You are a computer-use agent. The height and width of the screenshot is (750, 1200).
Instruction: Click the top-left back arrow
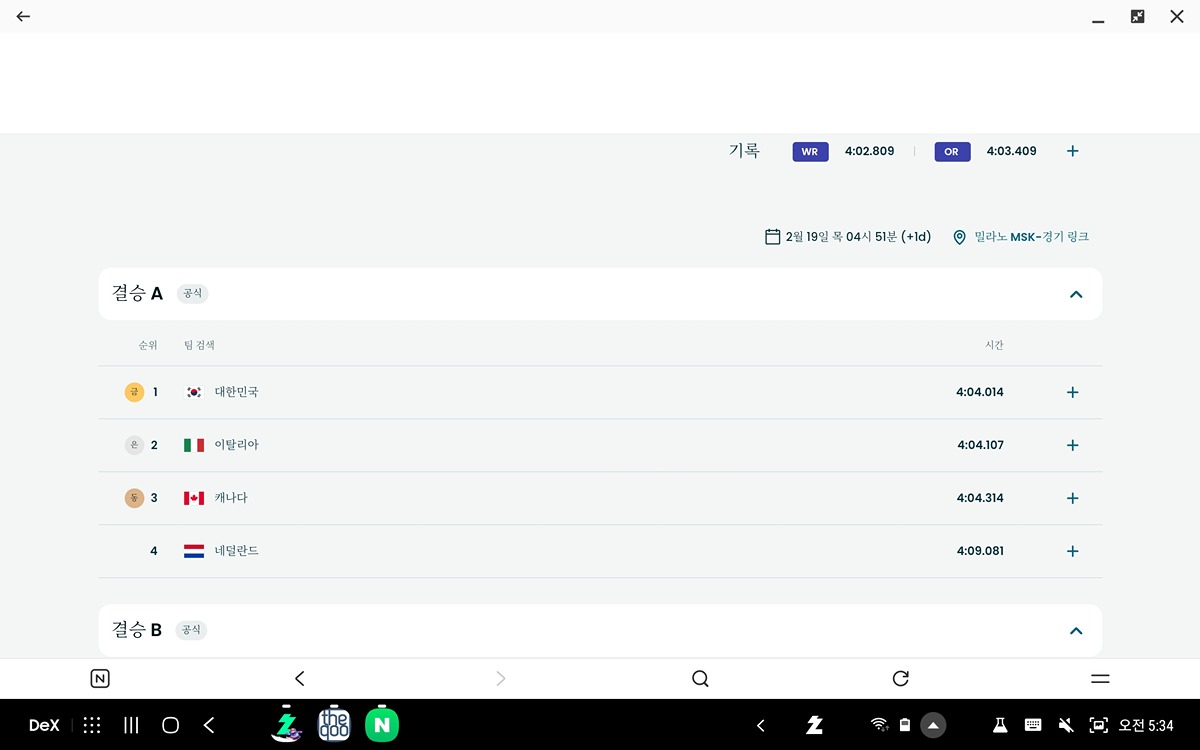click(23, 17)
